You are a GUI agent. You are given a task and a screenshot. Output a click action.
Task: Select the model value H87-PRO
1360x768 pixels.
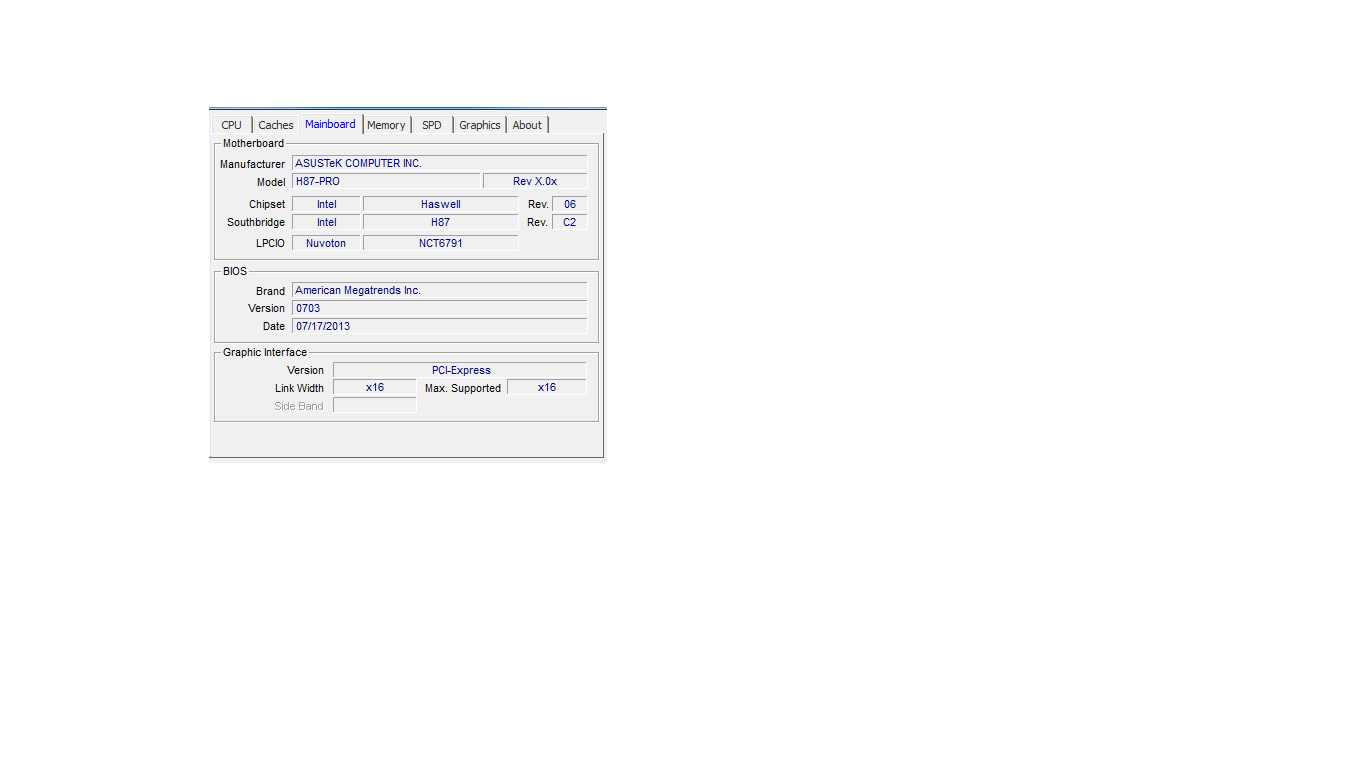(x=386, y=181)
